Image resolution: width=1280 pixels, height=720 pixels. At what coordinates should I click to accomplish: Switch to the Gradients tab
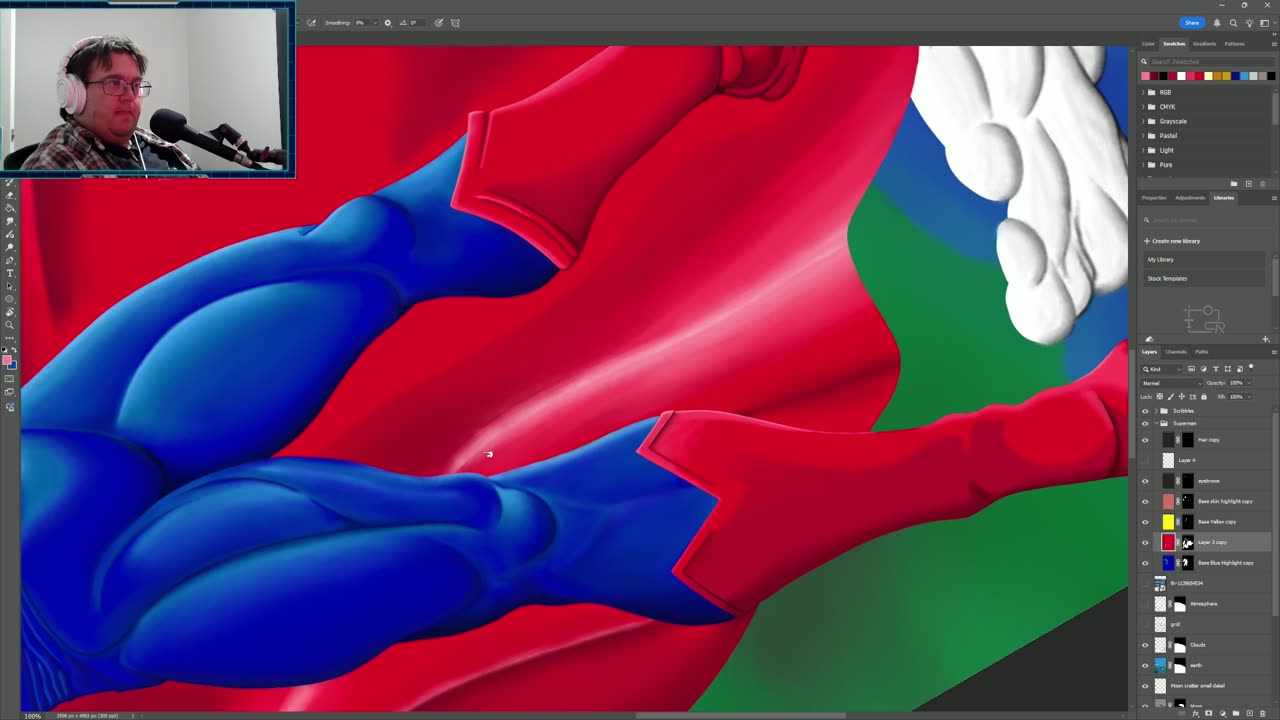pos(1204,44)
